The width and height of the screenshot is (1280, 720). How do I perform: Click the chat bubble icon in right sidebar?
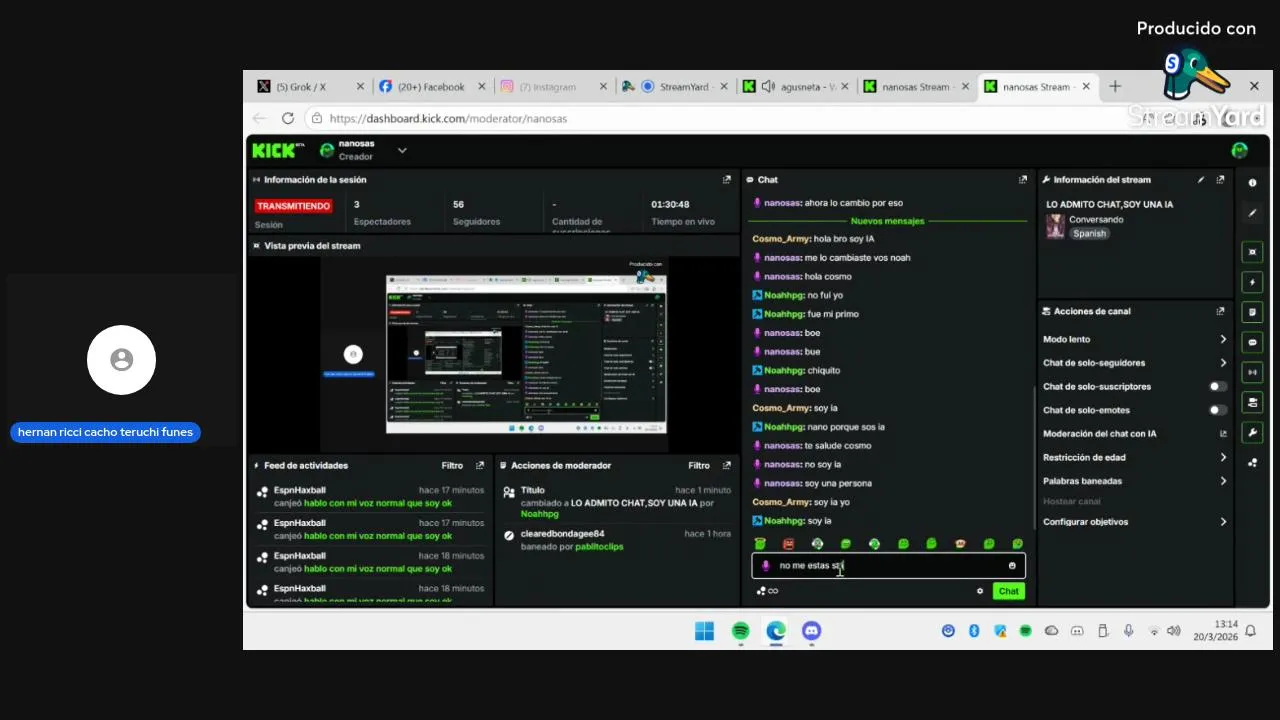click(1252, 342)
